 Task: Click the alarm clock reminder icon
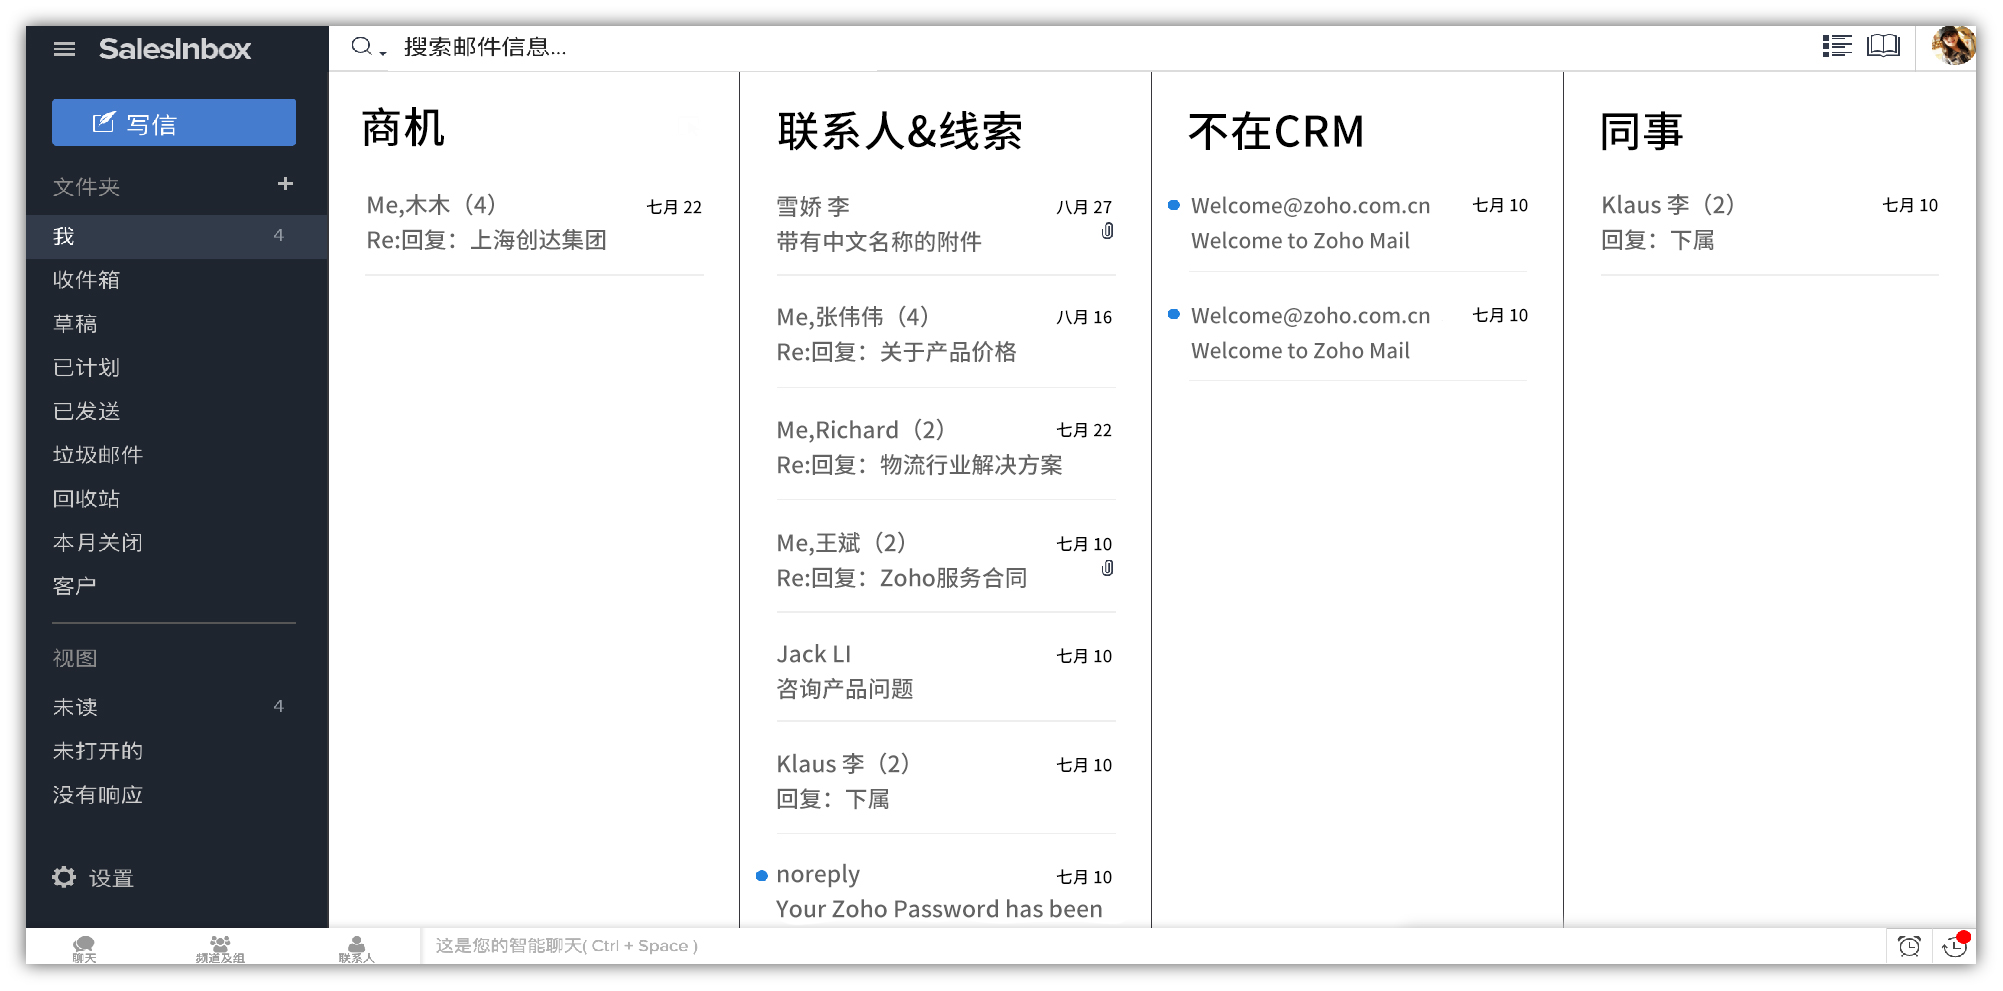[1908, 946]
